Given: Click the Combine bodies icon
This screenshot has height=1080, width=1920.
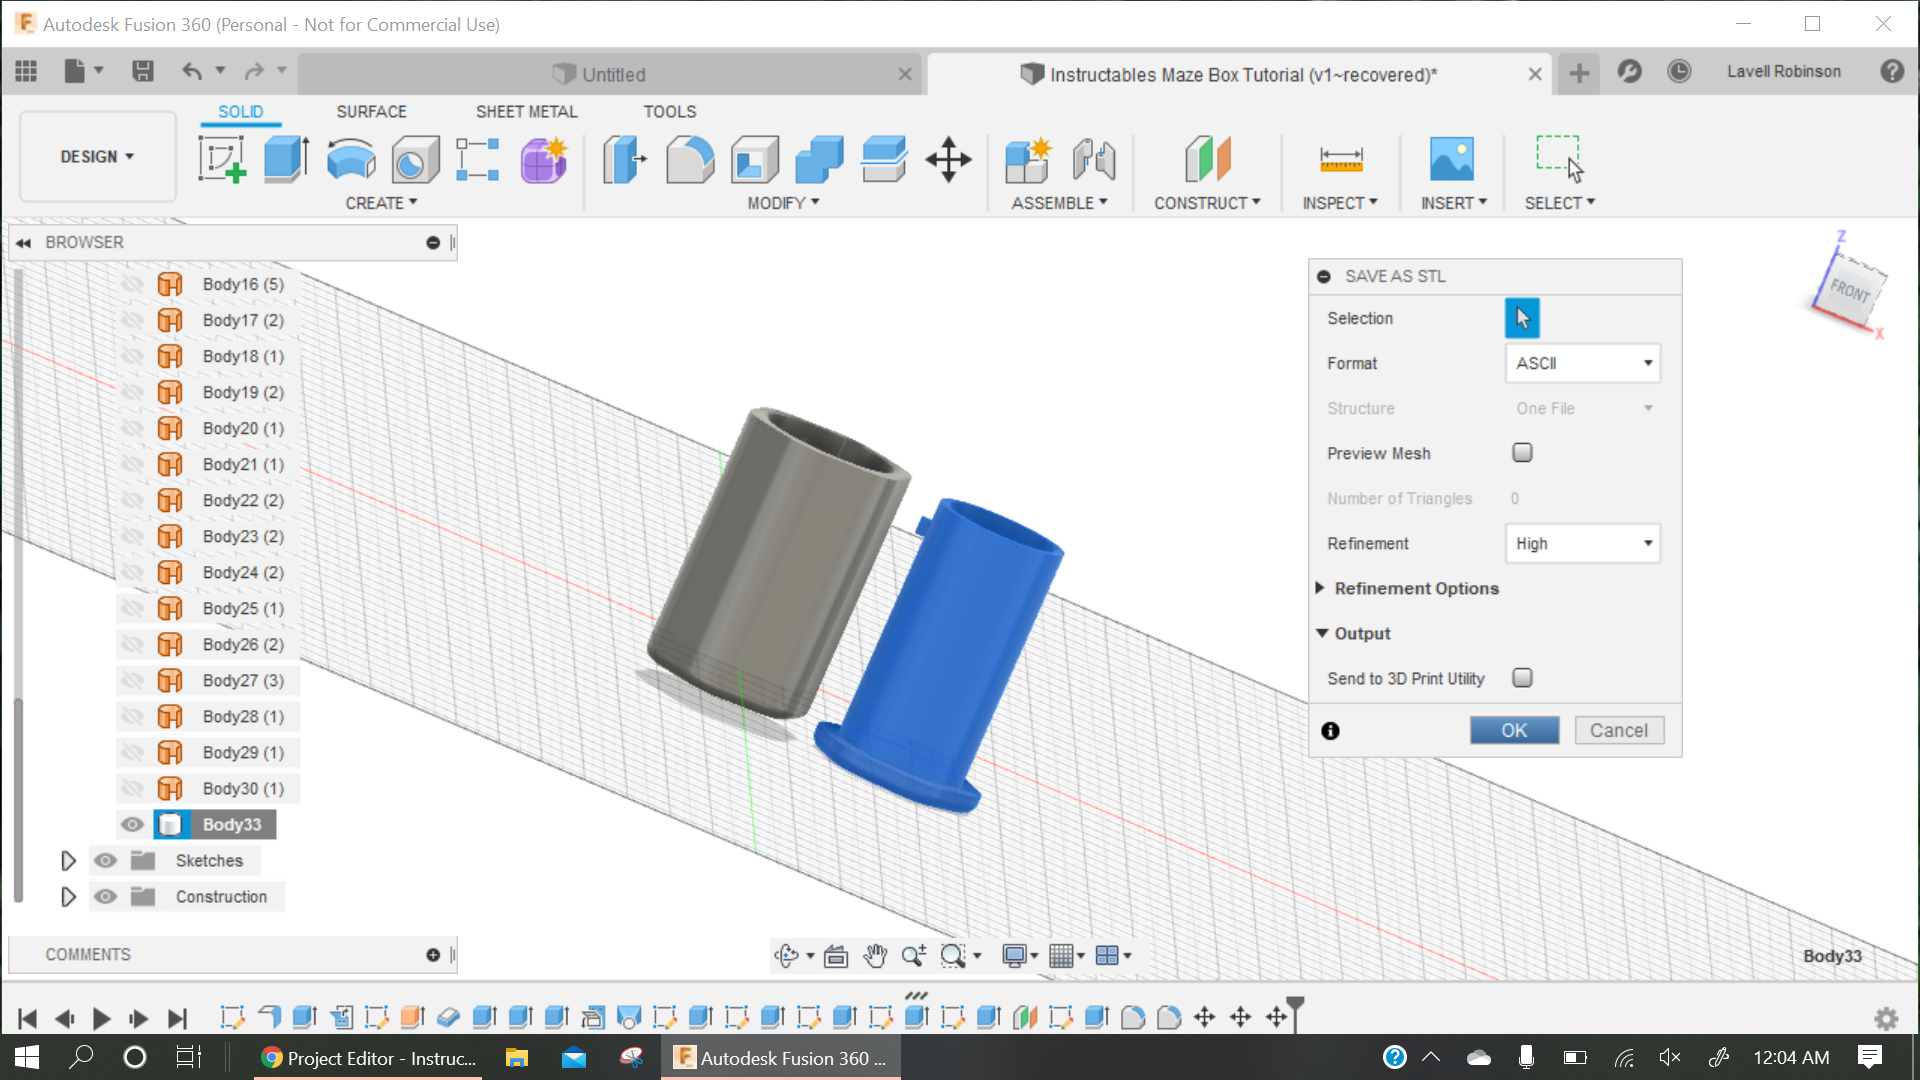Looking at the screenshot, I should point(820,160).
